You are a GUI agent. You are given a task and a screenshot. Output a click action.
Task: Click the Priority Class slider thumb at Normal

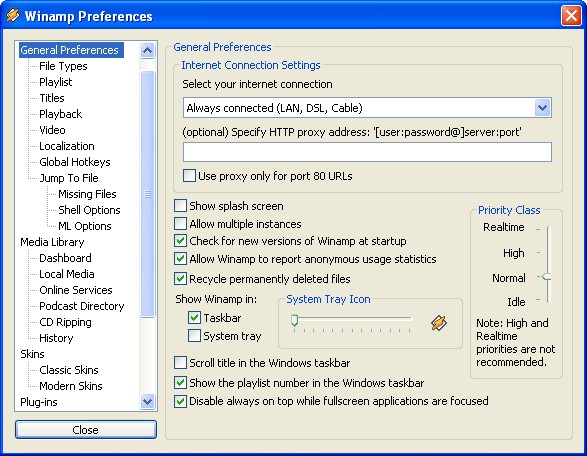[x=547, y=277]
